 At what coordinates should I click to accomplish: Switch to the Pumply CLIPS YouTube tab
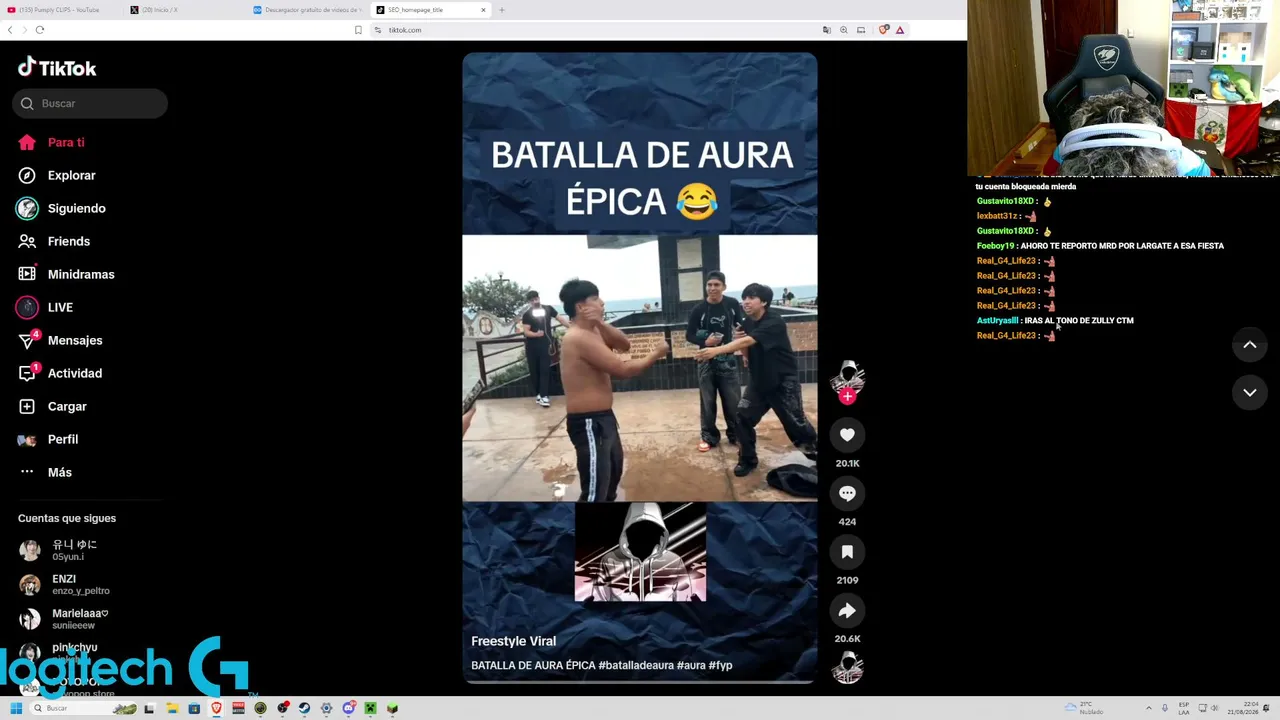pos(60,10)
